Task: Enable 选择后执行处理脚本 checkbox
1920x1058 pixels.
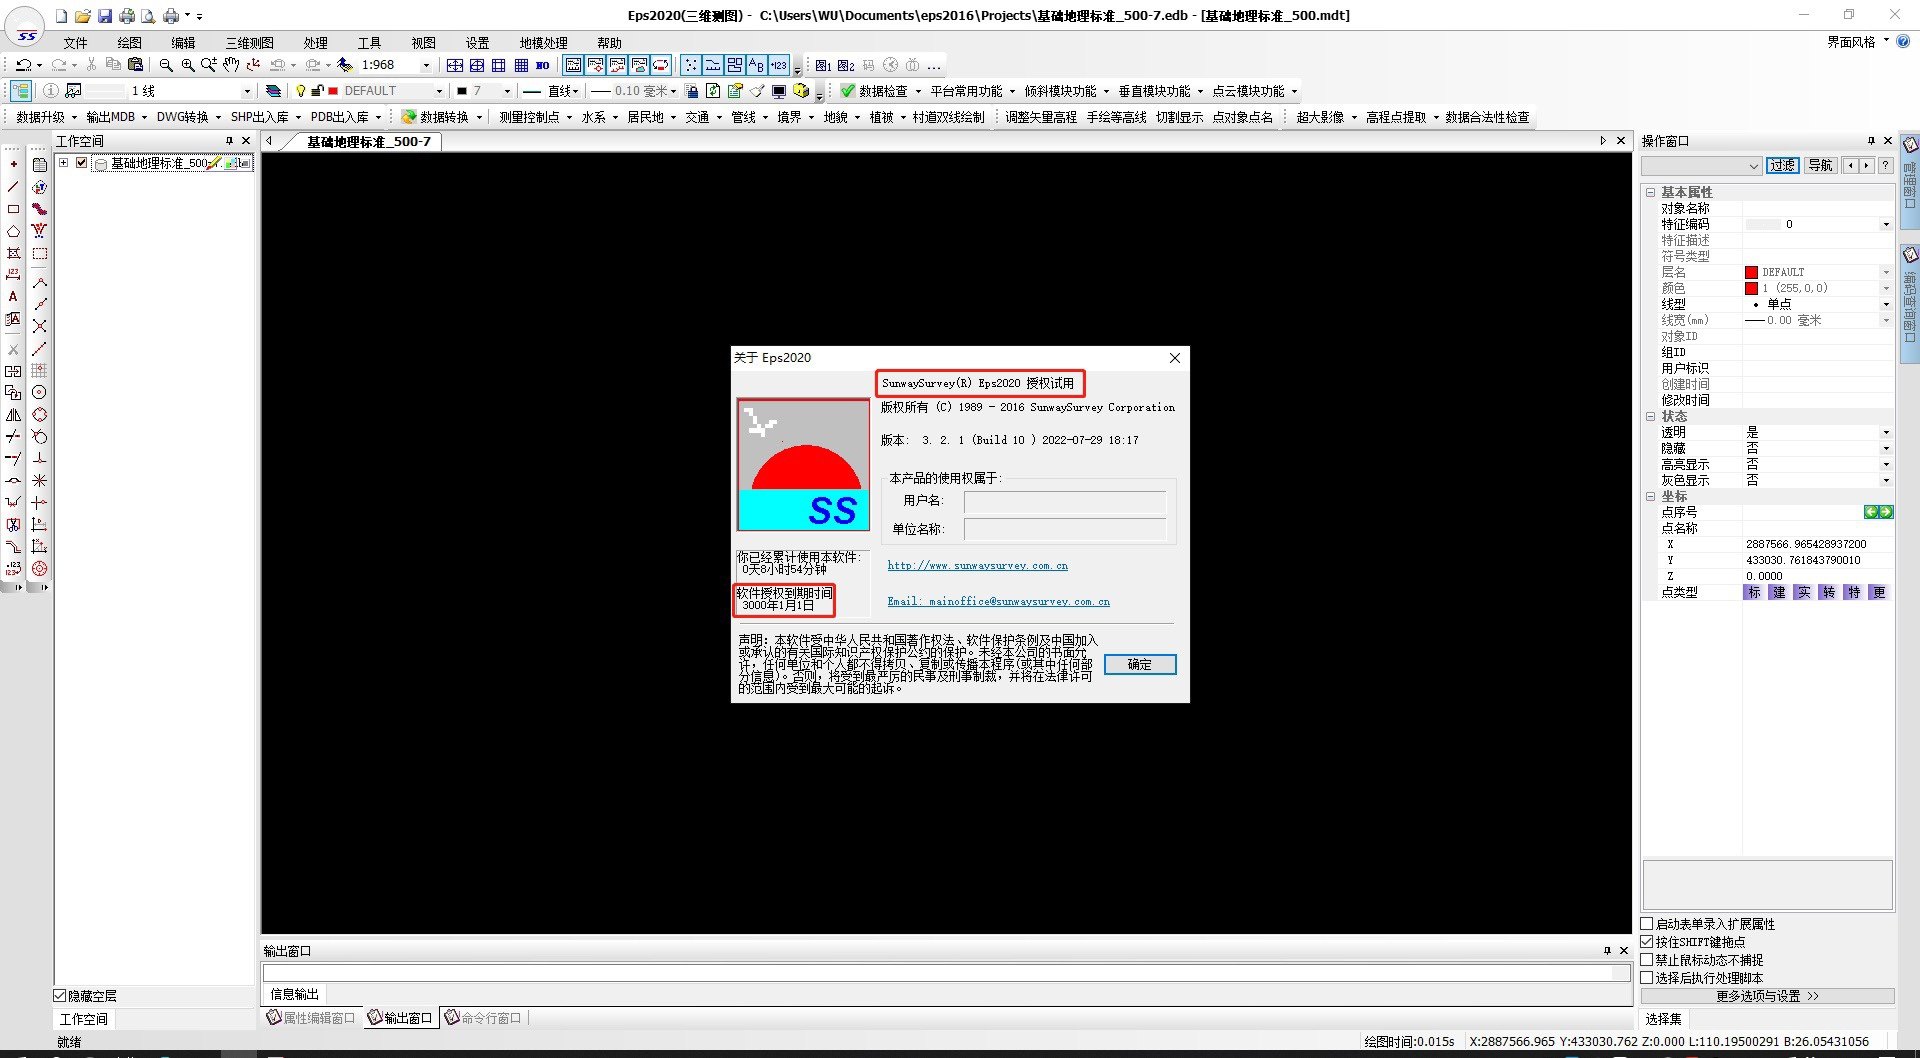Action: 1647,978
